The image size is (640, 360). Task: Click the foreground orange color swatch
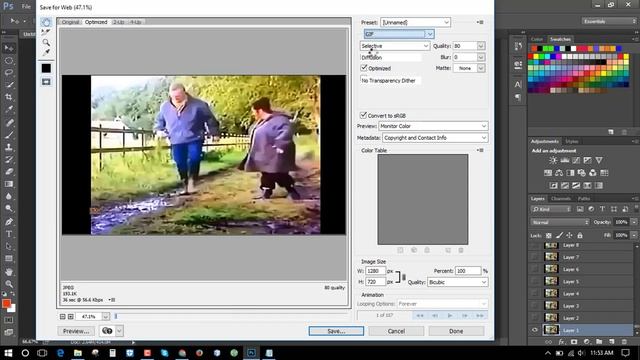[6, 303]
